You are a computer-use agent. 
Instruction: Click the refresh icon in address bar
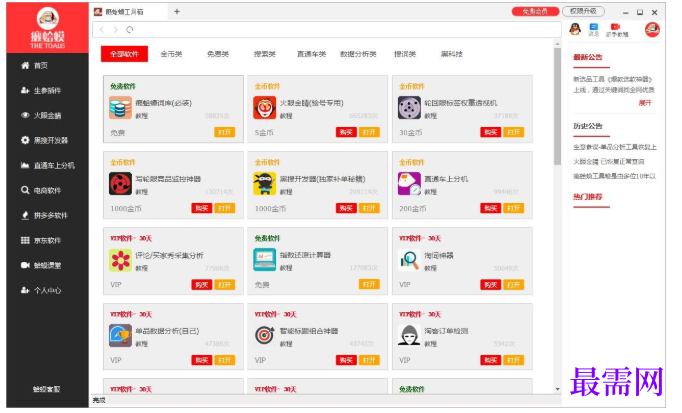click(130, 30)
